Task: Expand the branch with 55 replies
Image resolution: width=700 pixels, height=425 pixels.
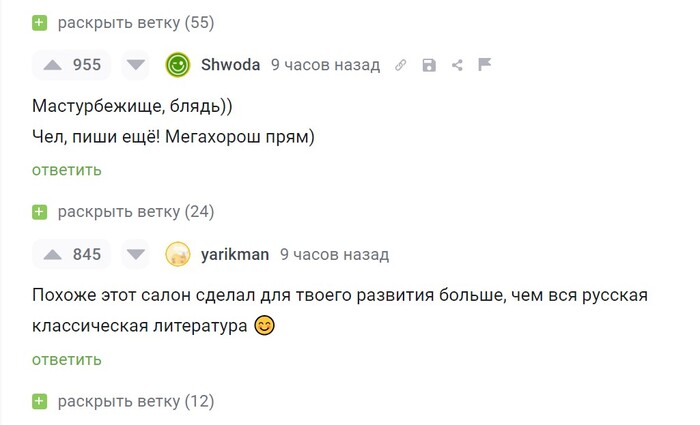Action: (135, 22)
